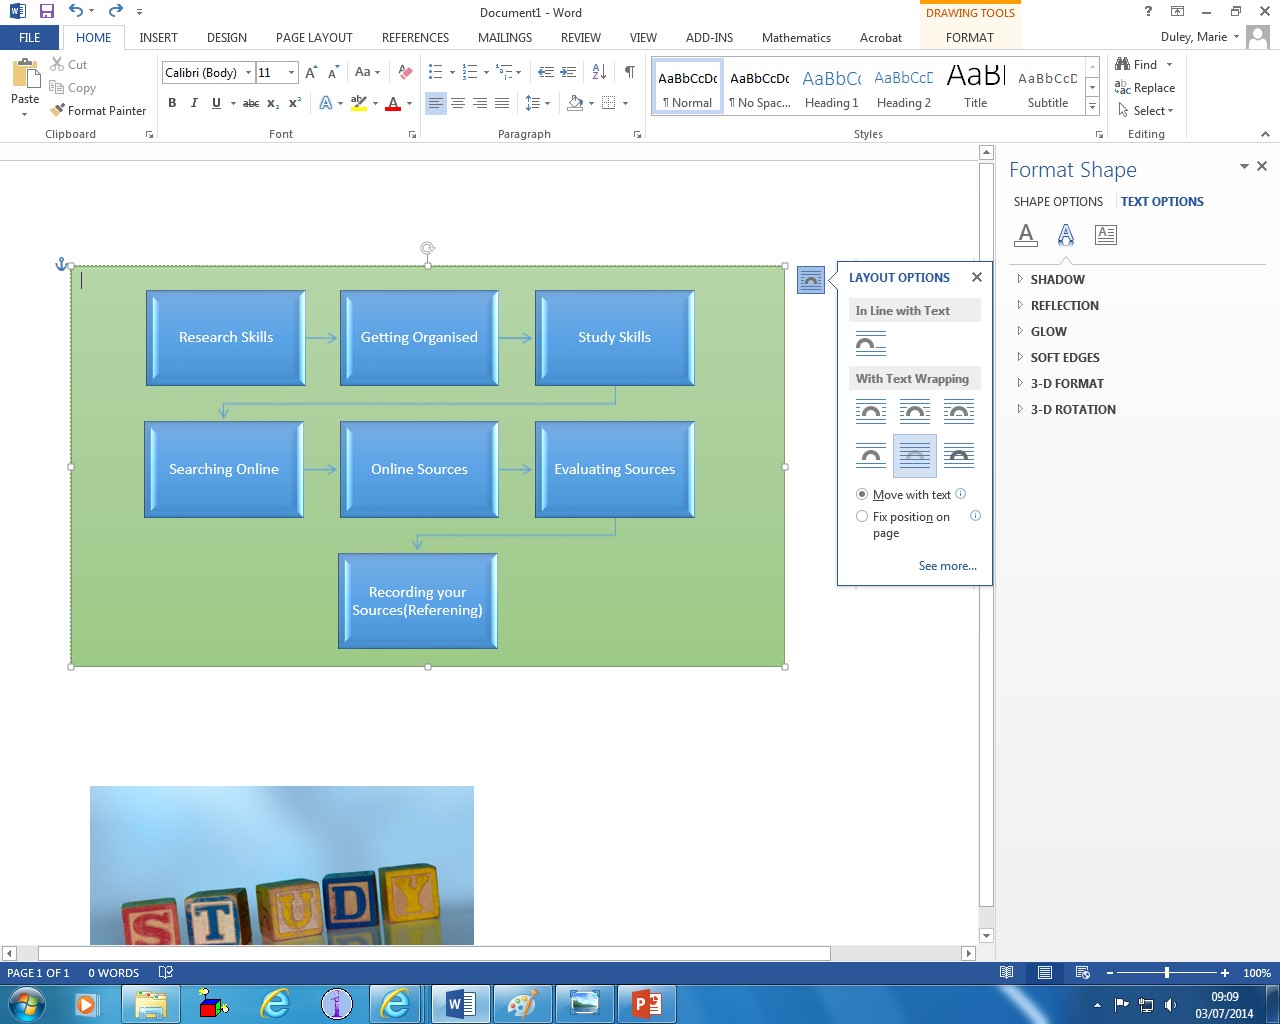
Task: Click the Square text wrapping icon
Action: [x=870, y=411]
